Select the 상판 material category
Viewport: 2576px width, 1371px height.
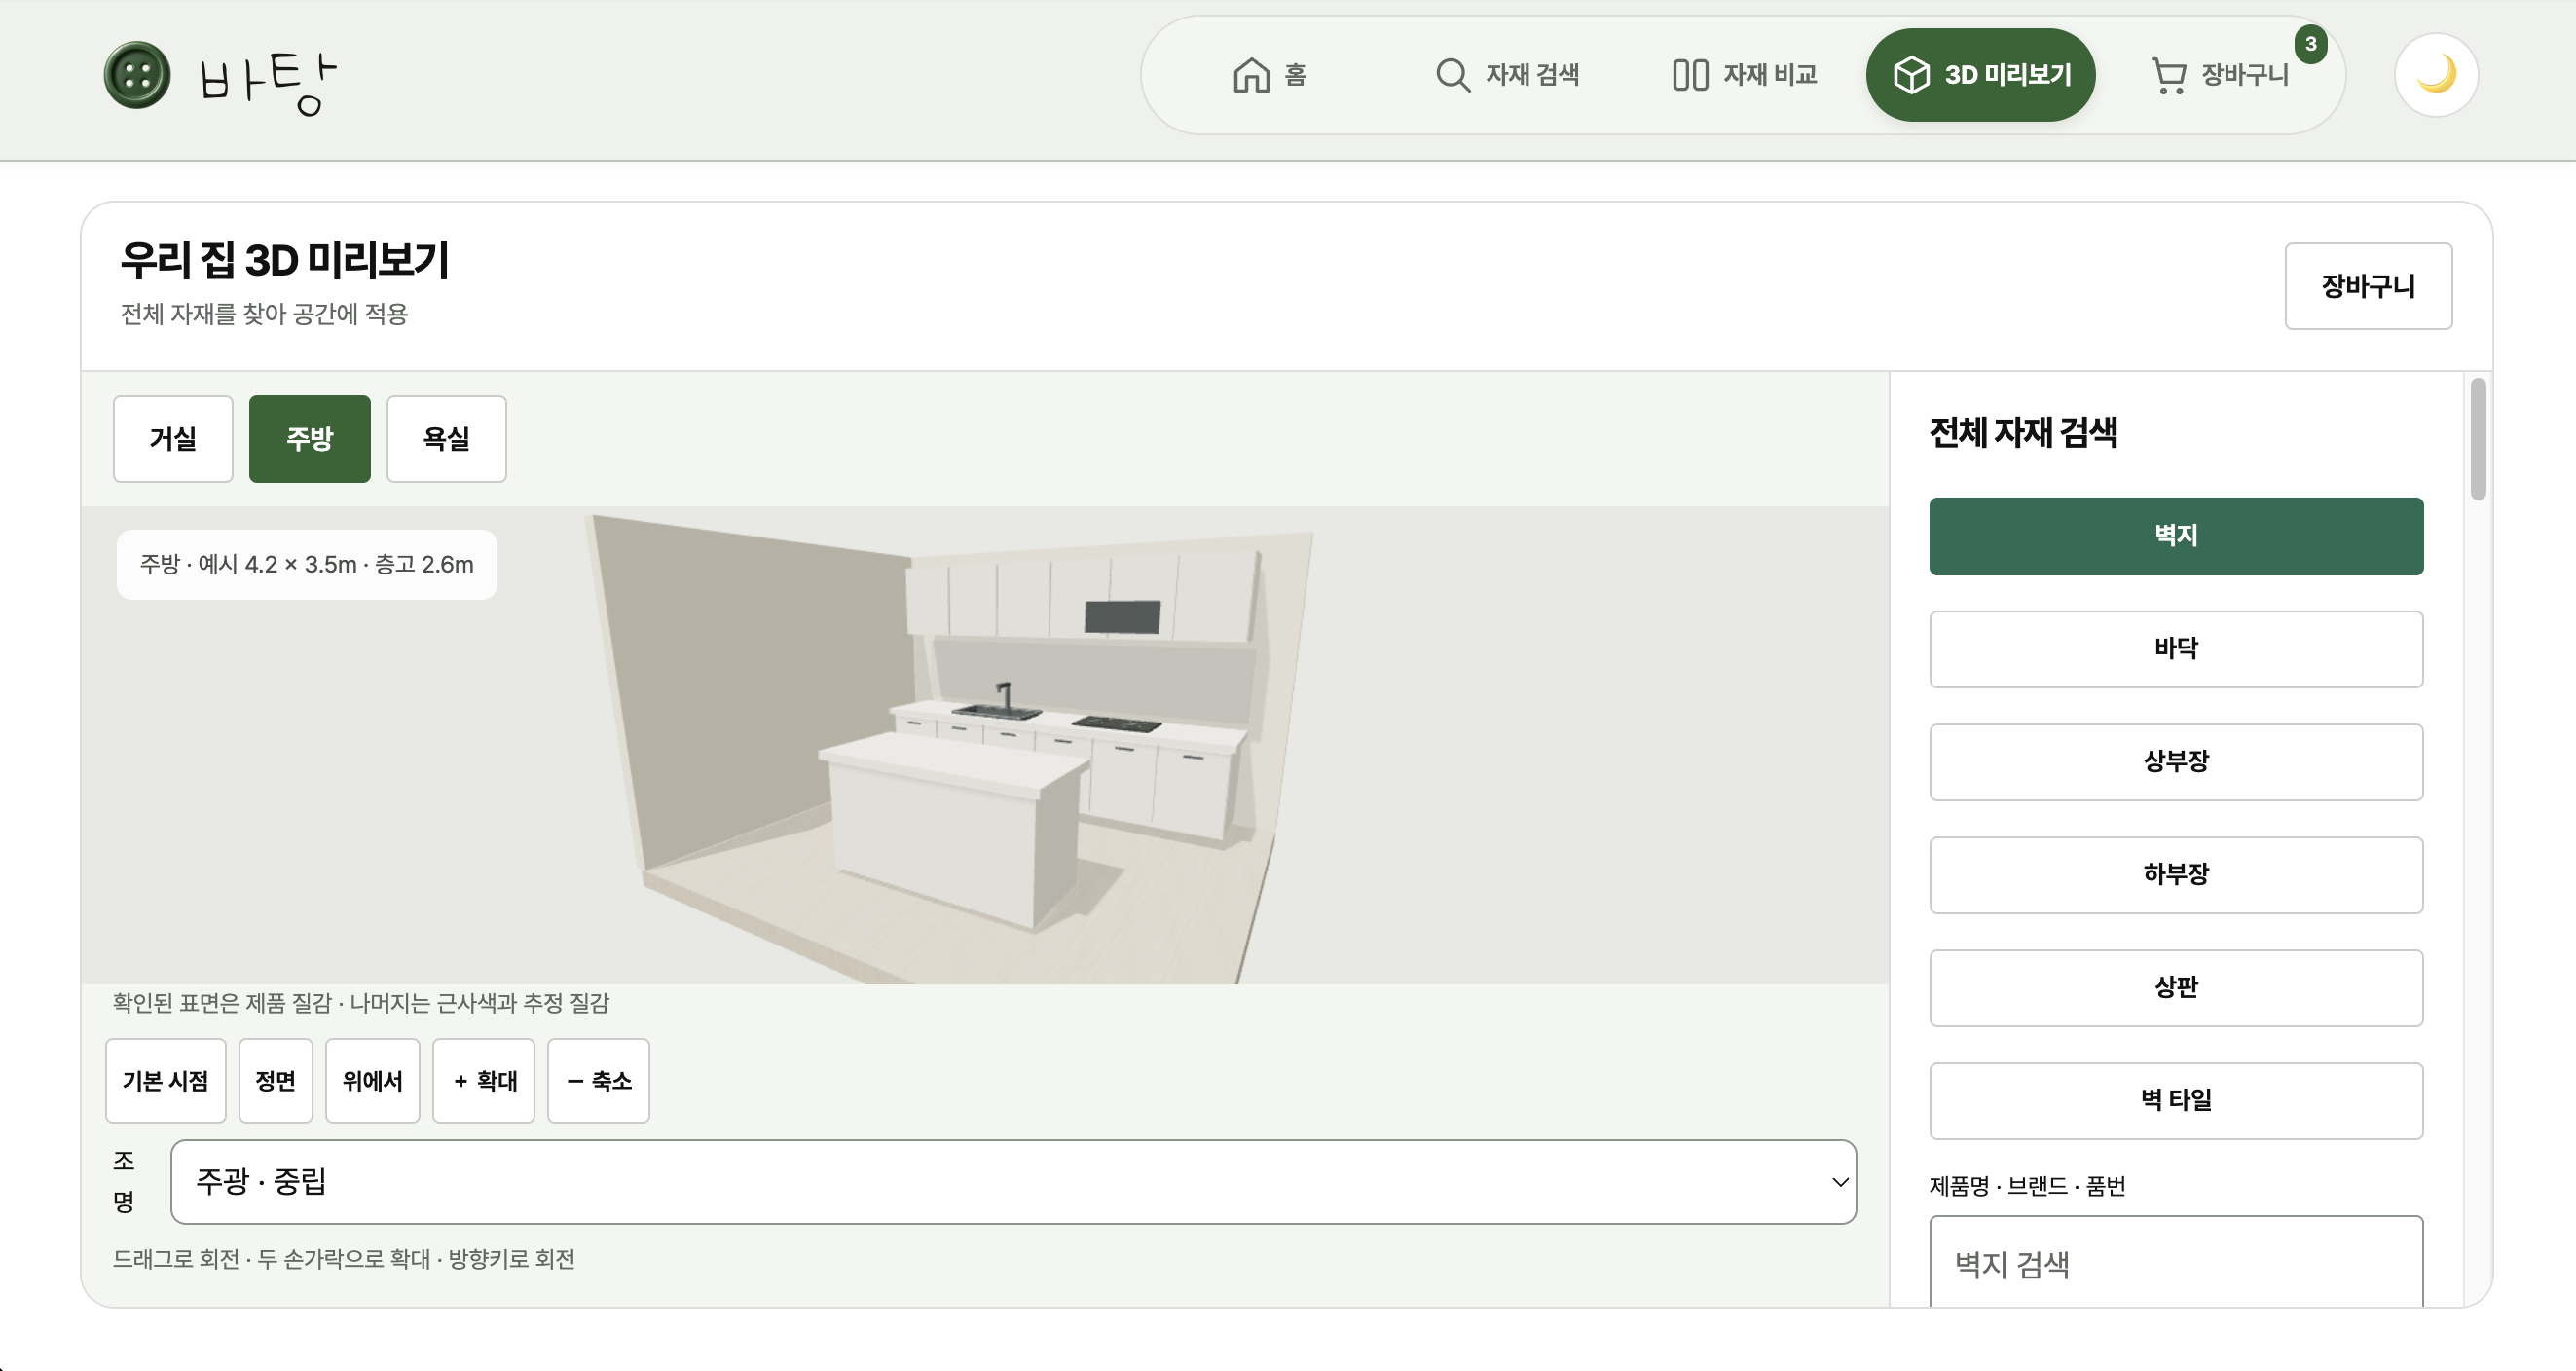coord(2176,988)
